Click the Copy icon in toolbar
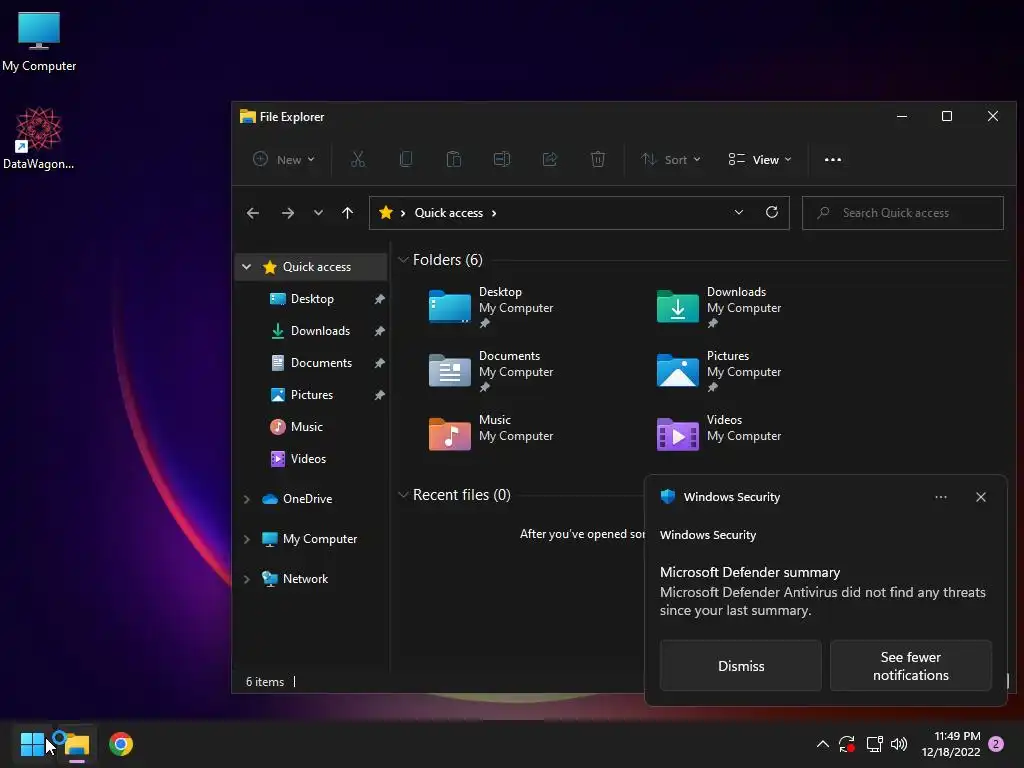The image size is (1024, 768). pyautogui.click(x=406, y=159)
